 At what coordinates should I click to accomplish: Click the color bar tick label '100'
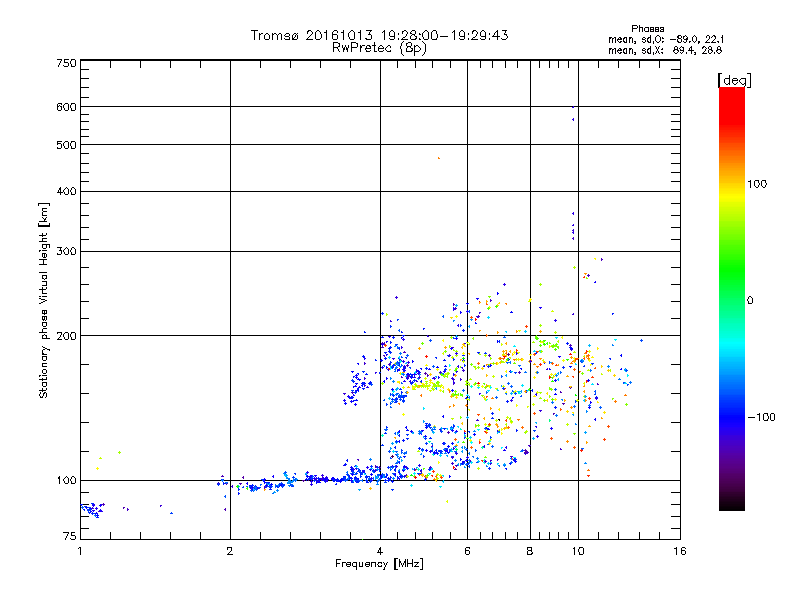[x=757, y=184]
